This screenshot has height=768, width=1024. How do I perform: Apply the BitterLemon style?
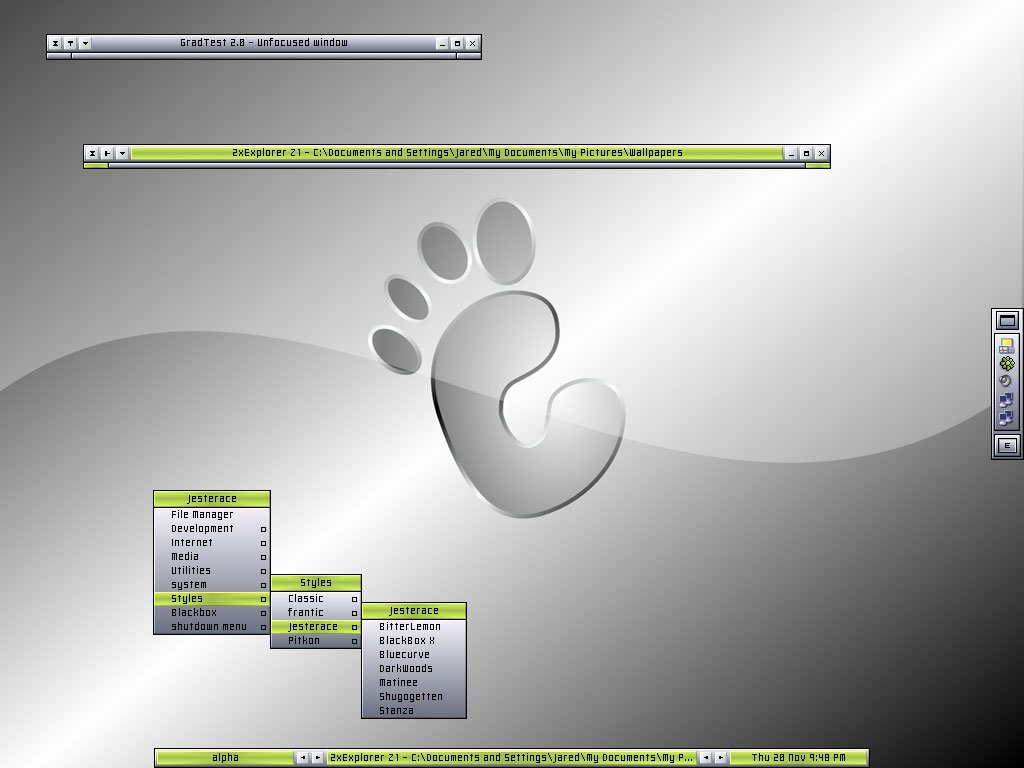pos(414,627)
